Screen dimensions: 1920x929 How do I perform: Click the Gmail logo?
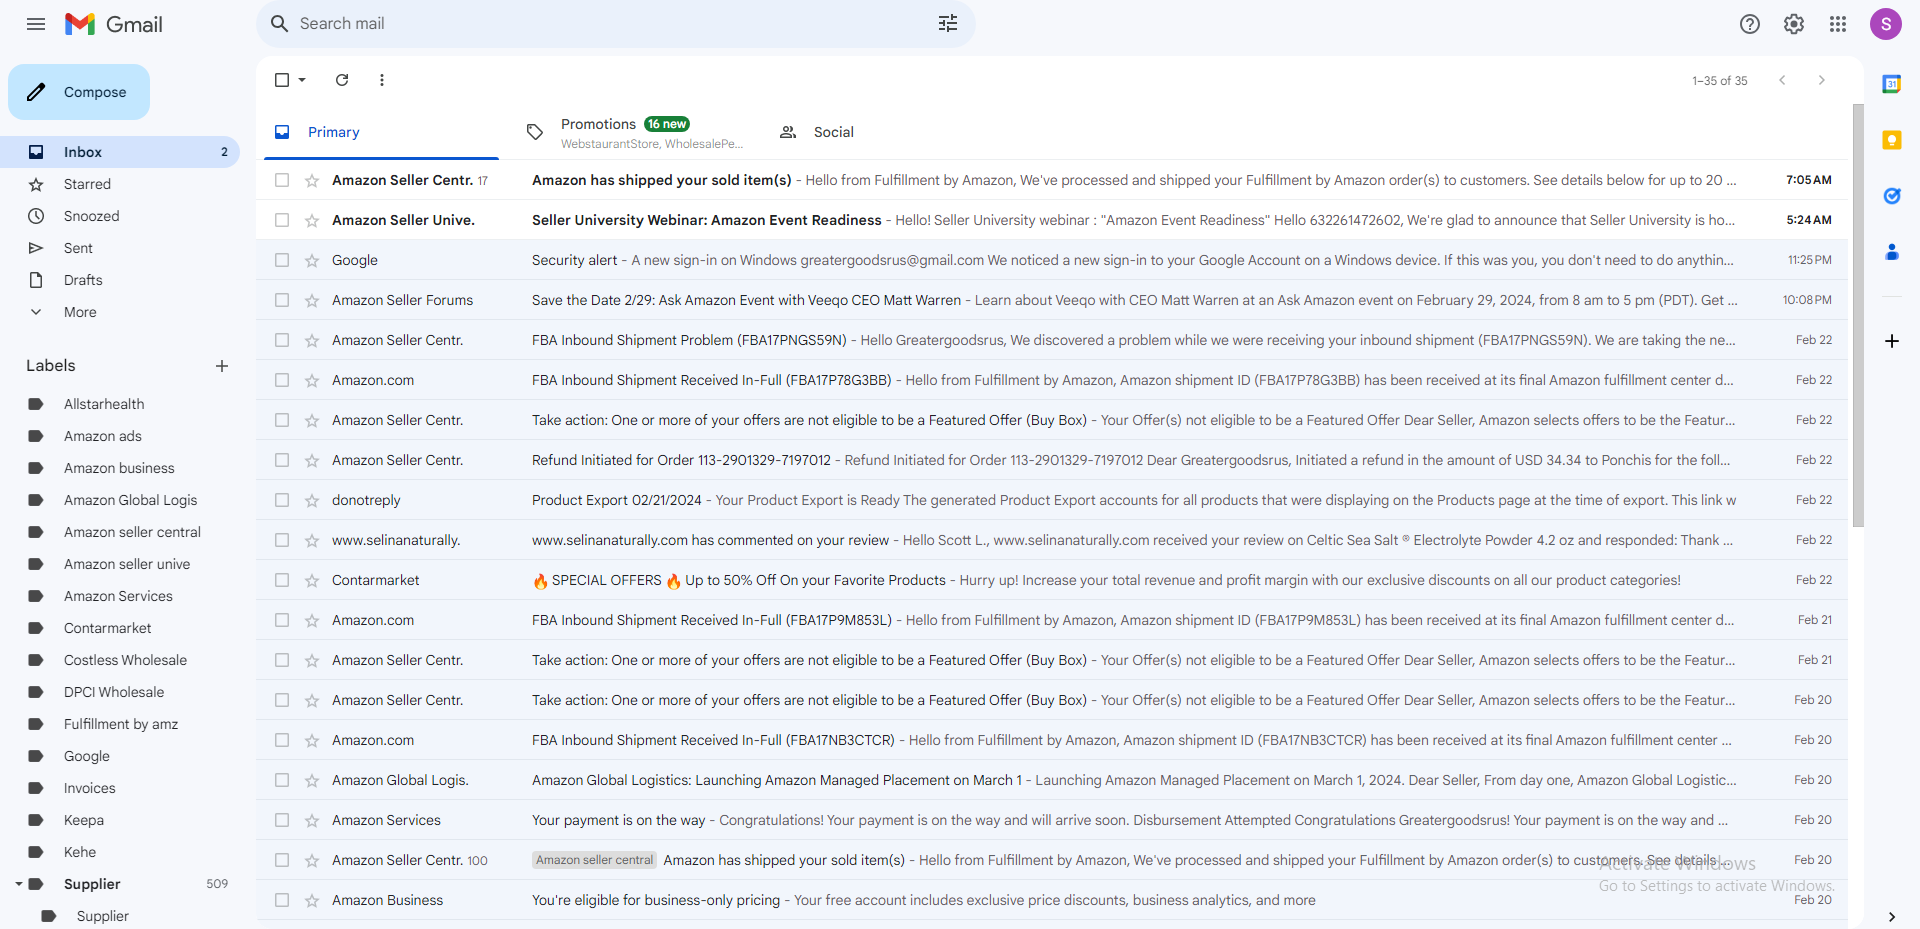(x=114, y=24)
